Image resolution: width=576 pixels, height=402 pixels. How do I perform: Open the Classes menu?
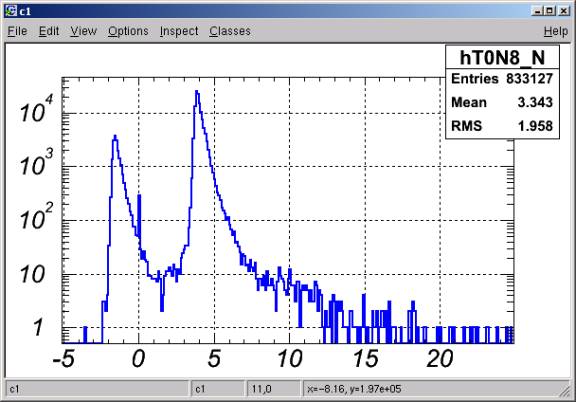pyautogui.click(x=230, y=31)
